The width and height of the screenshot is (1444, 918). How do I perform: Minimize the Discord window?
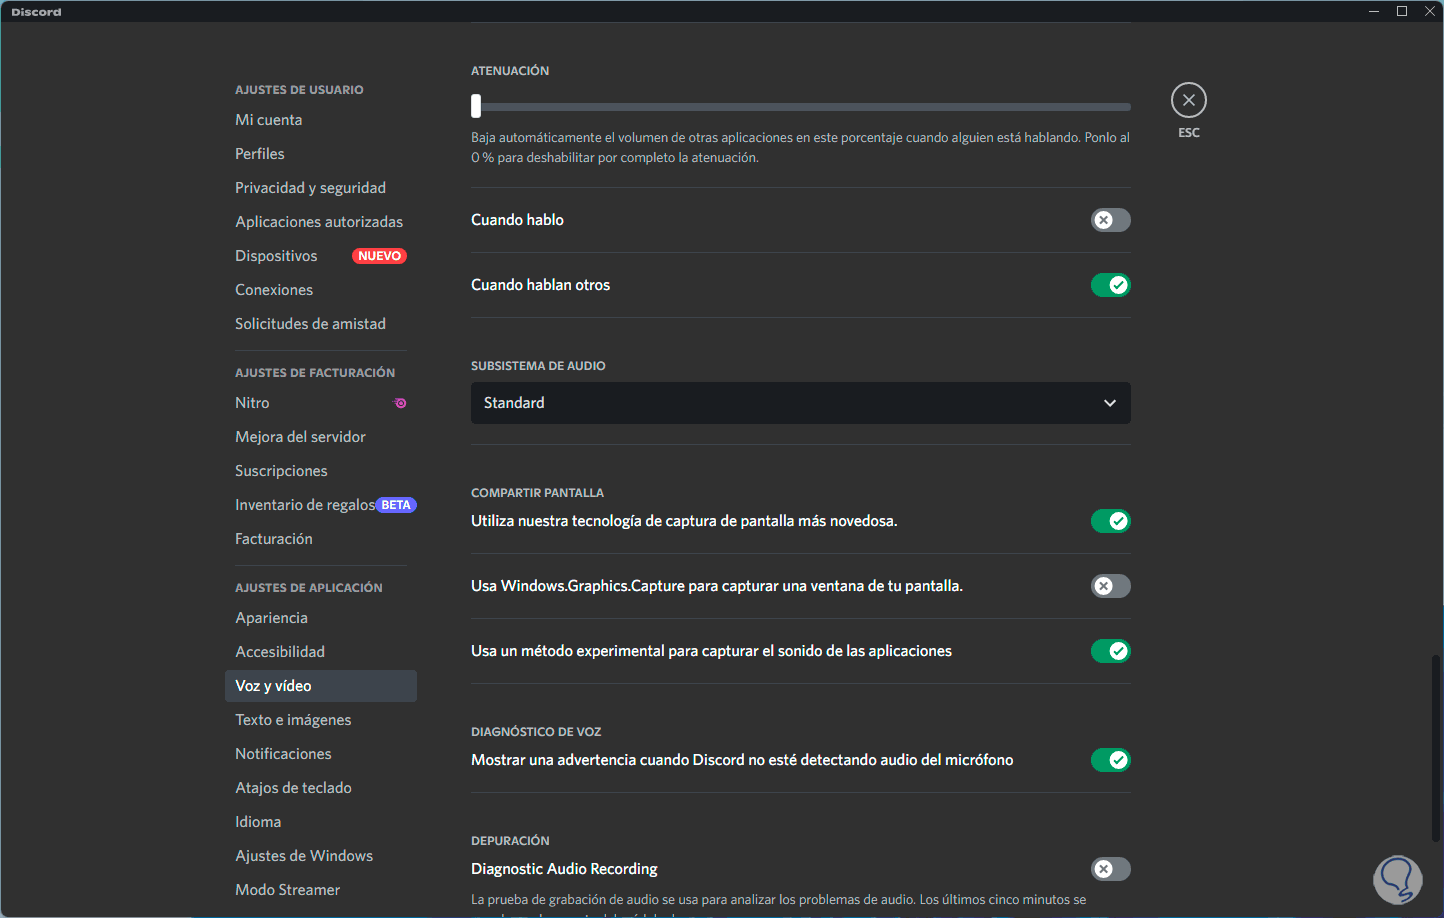[1374, 11]
